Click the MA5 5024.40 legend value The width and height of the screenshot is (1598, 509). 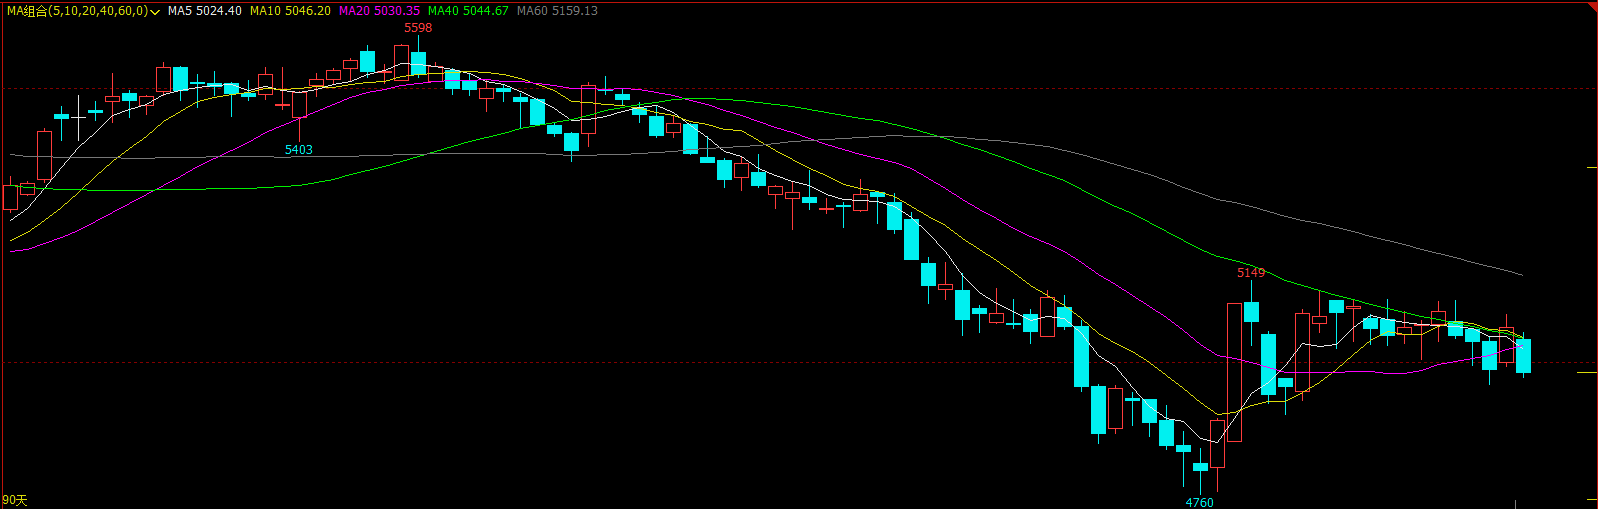pyautogui.click(x=205, y=11)
